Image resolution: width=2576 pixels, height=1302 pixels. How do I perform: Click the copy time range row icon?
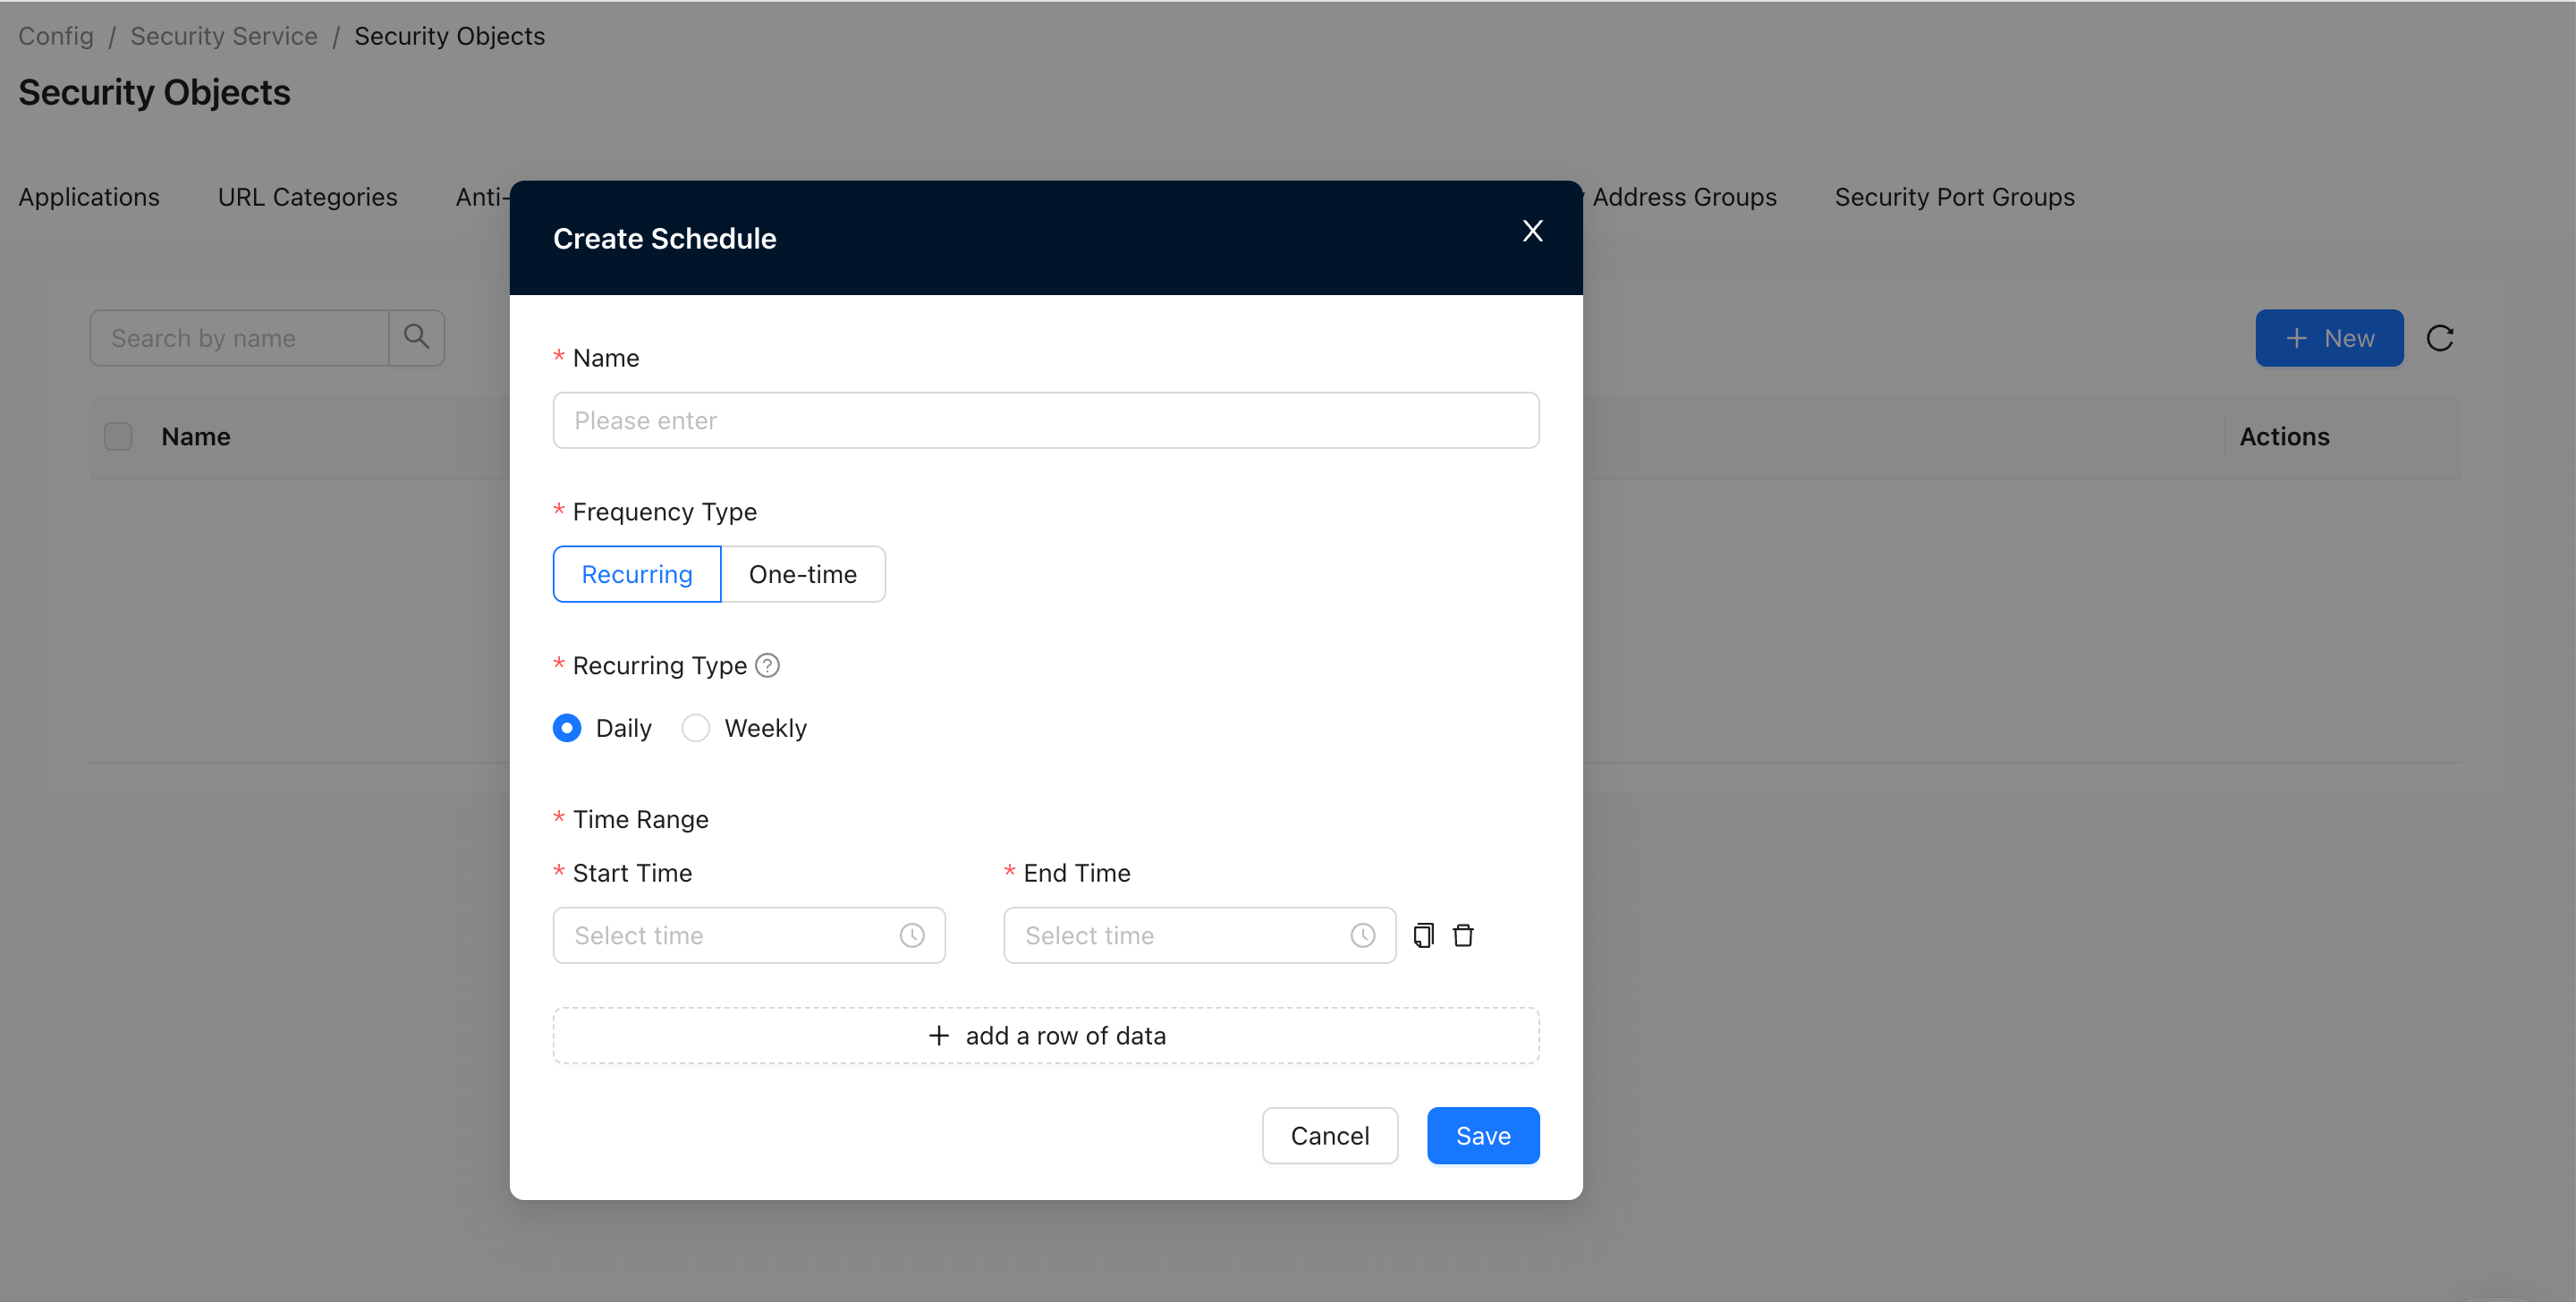click(1423, 935)
